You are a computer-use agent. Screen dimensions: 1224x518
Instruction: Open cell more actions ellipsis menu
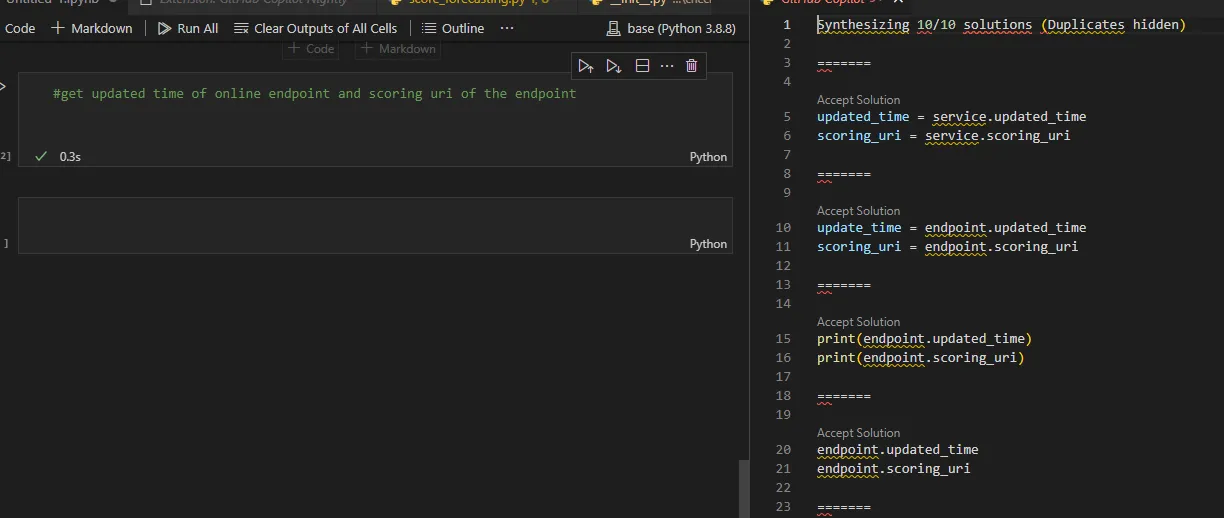point(667,66)
